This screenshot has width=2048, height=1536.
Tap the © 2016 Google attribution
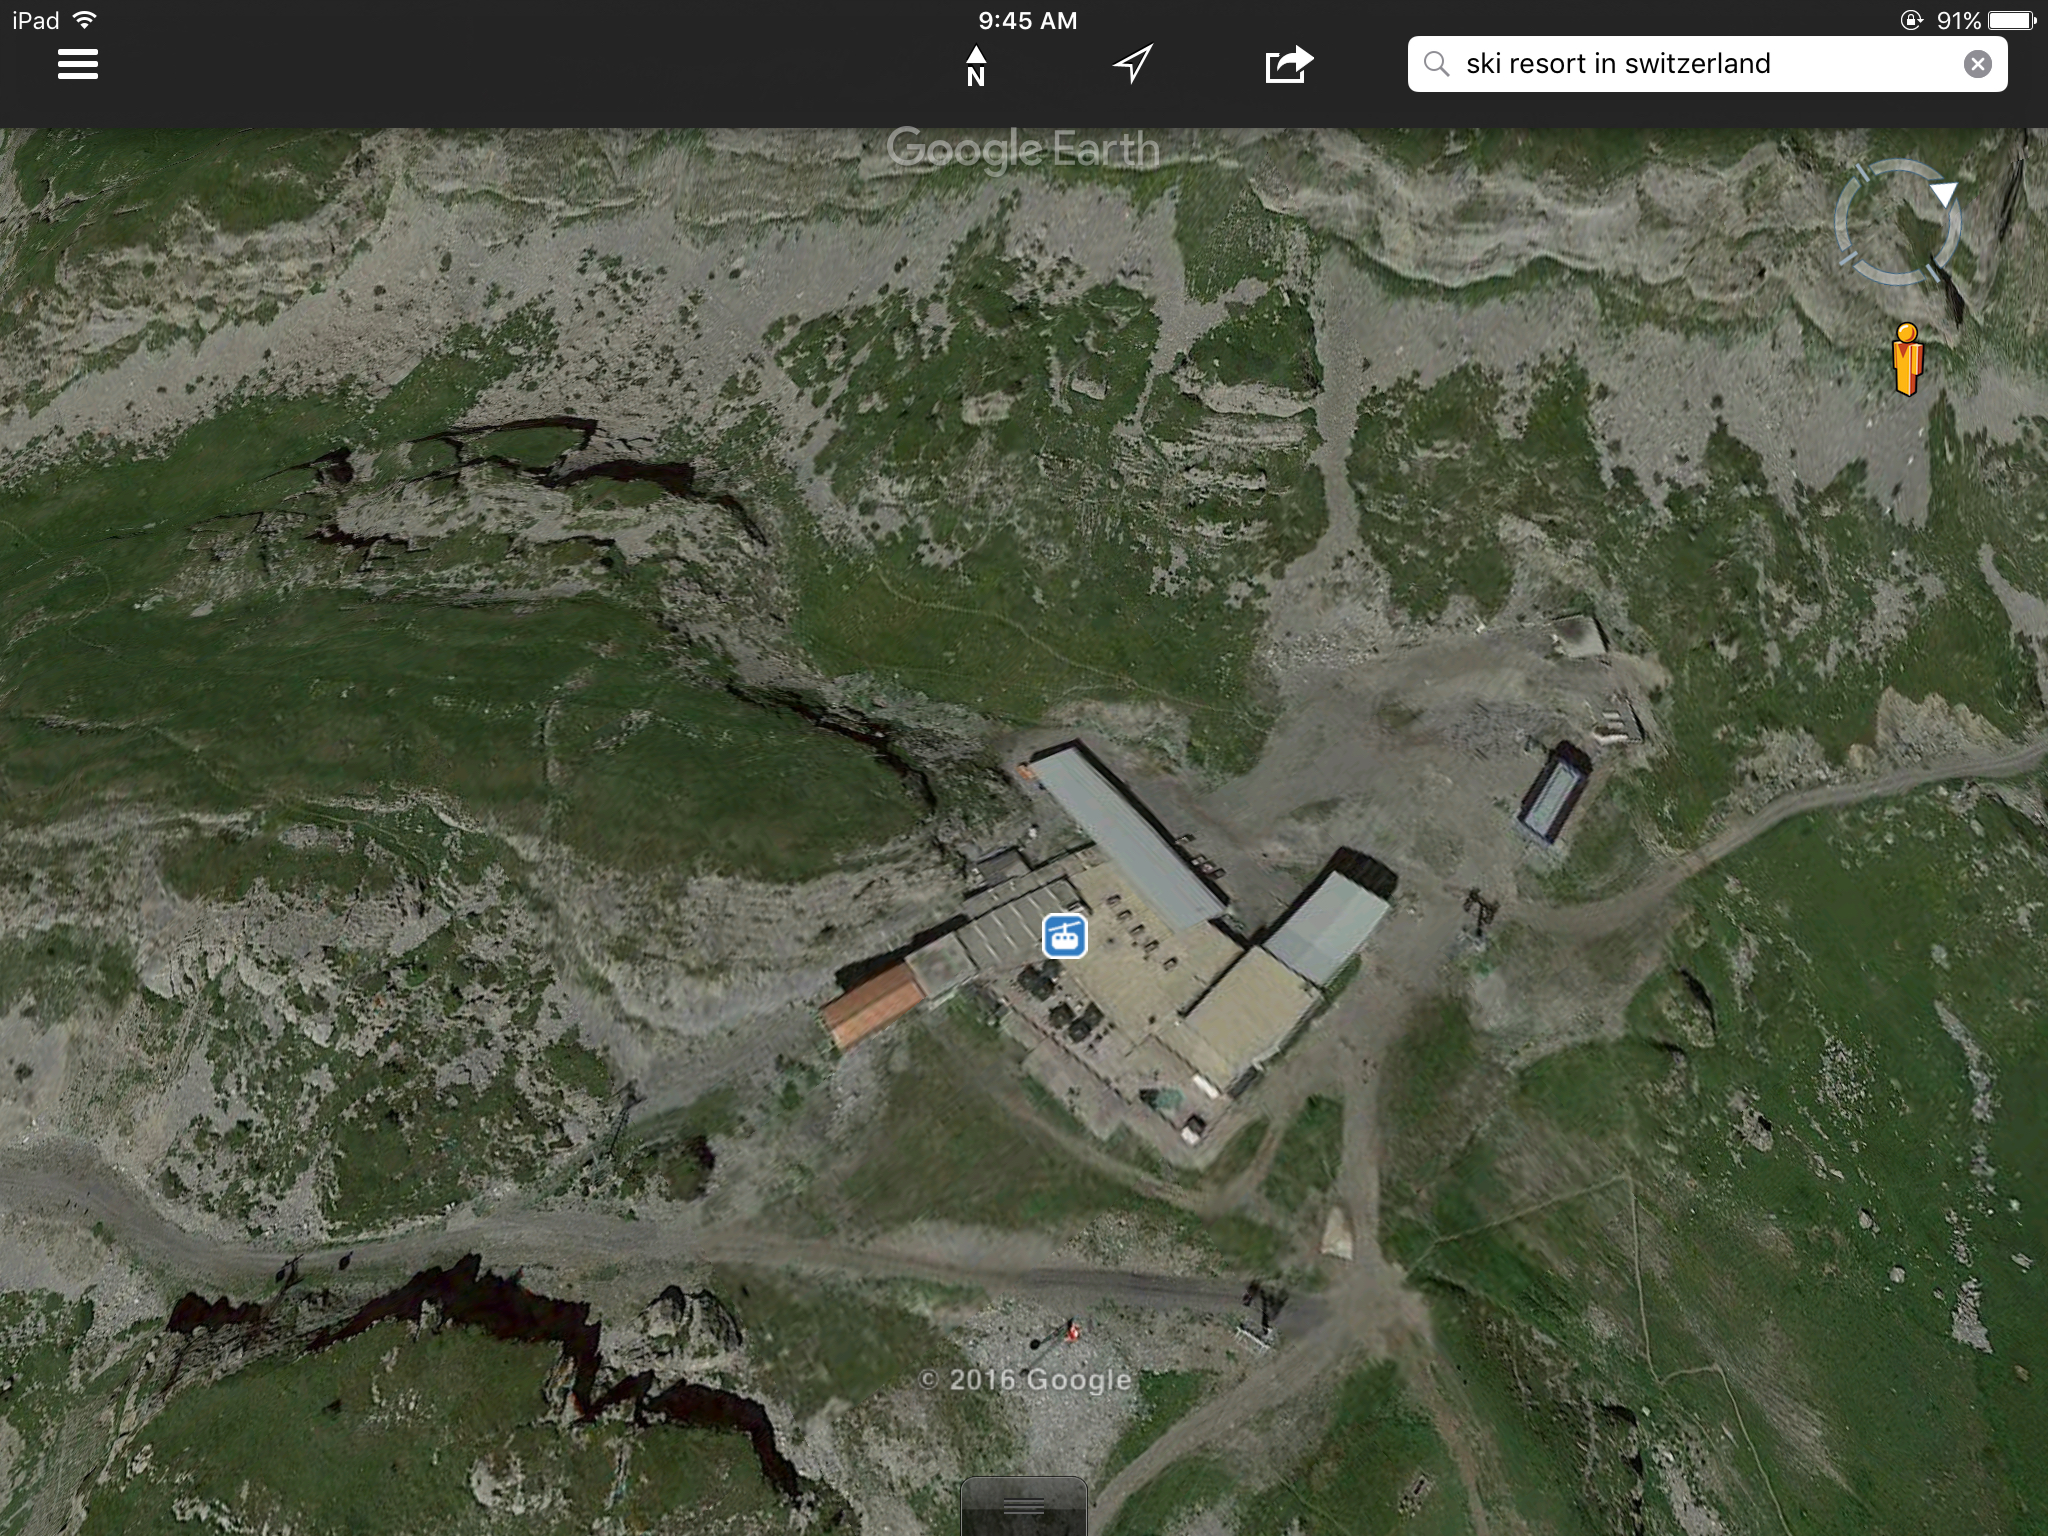pos(1025,1380)
